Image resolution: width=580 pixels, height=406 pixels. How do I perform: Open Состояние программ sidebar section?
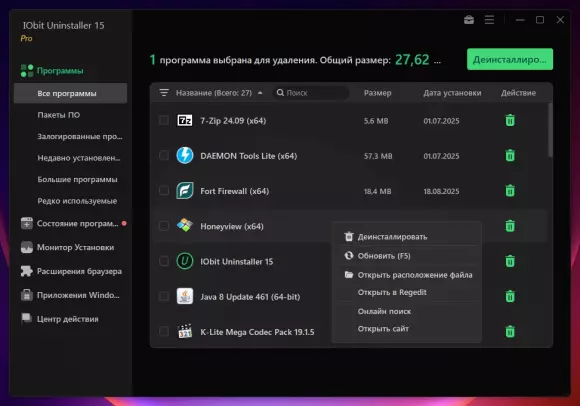(x=73, y=223)
